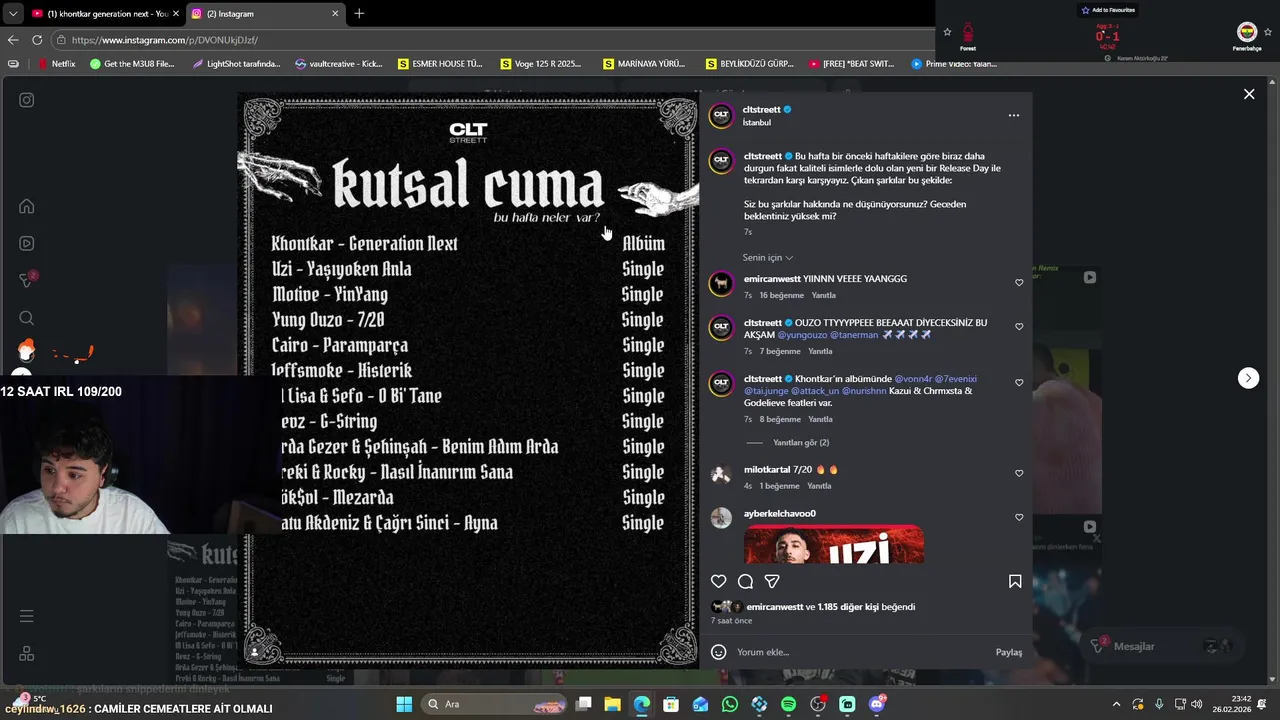Viewport: 1280px width, 720px height.
Task: Reply to milotkartal's comment
Action: tap(819, 486)
